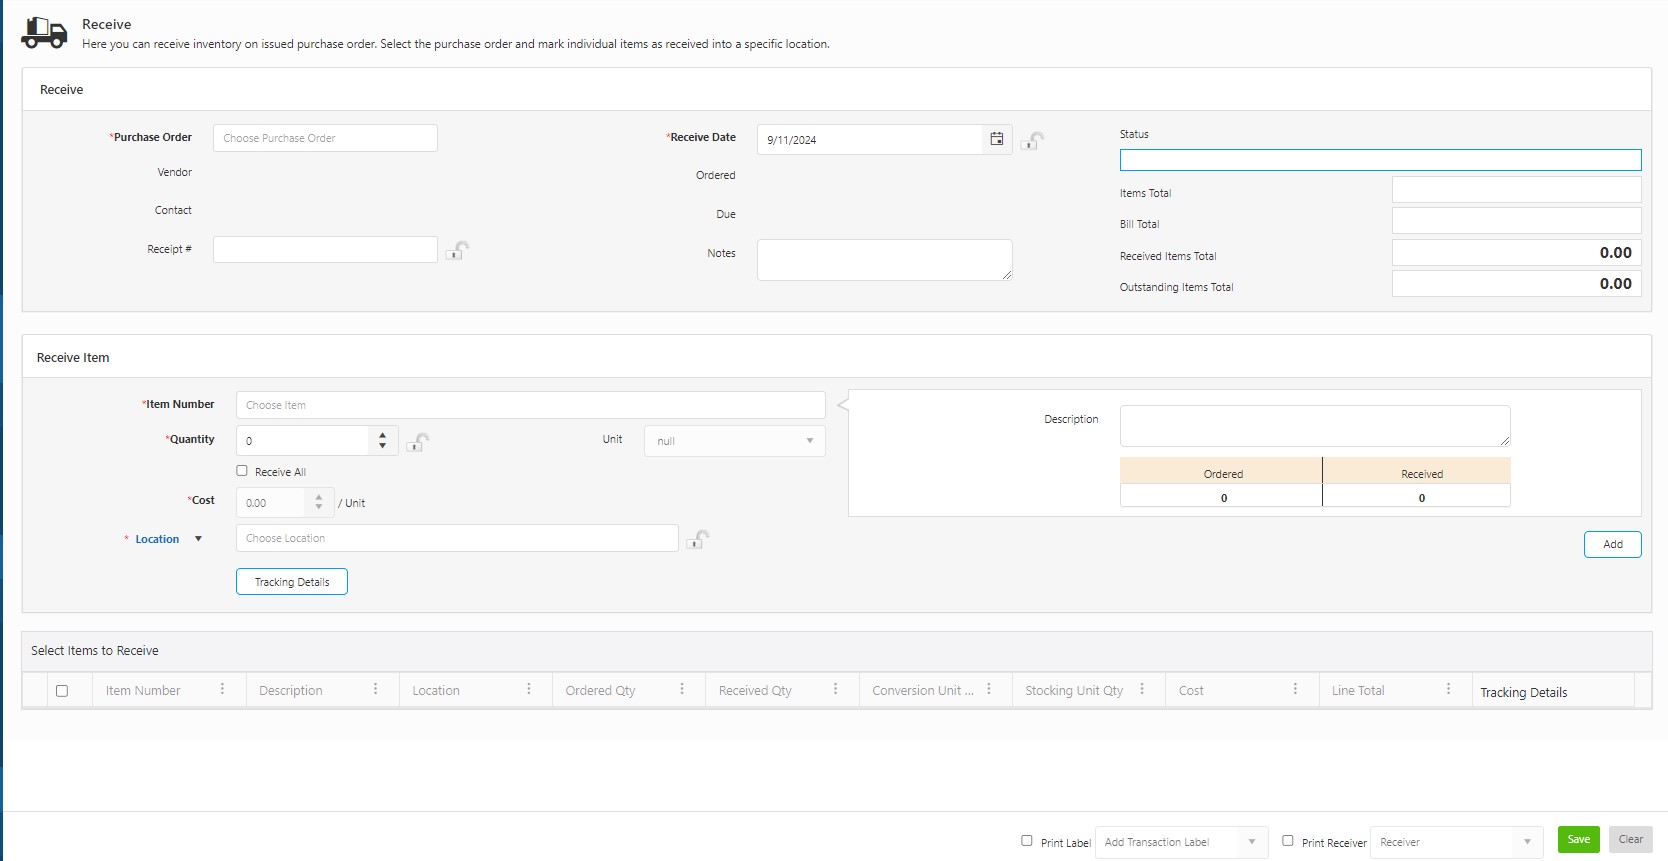Click the Choose Purchase Order field

click(325, 138)
